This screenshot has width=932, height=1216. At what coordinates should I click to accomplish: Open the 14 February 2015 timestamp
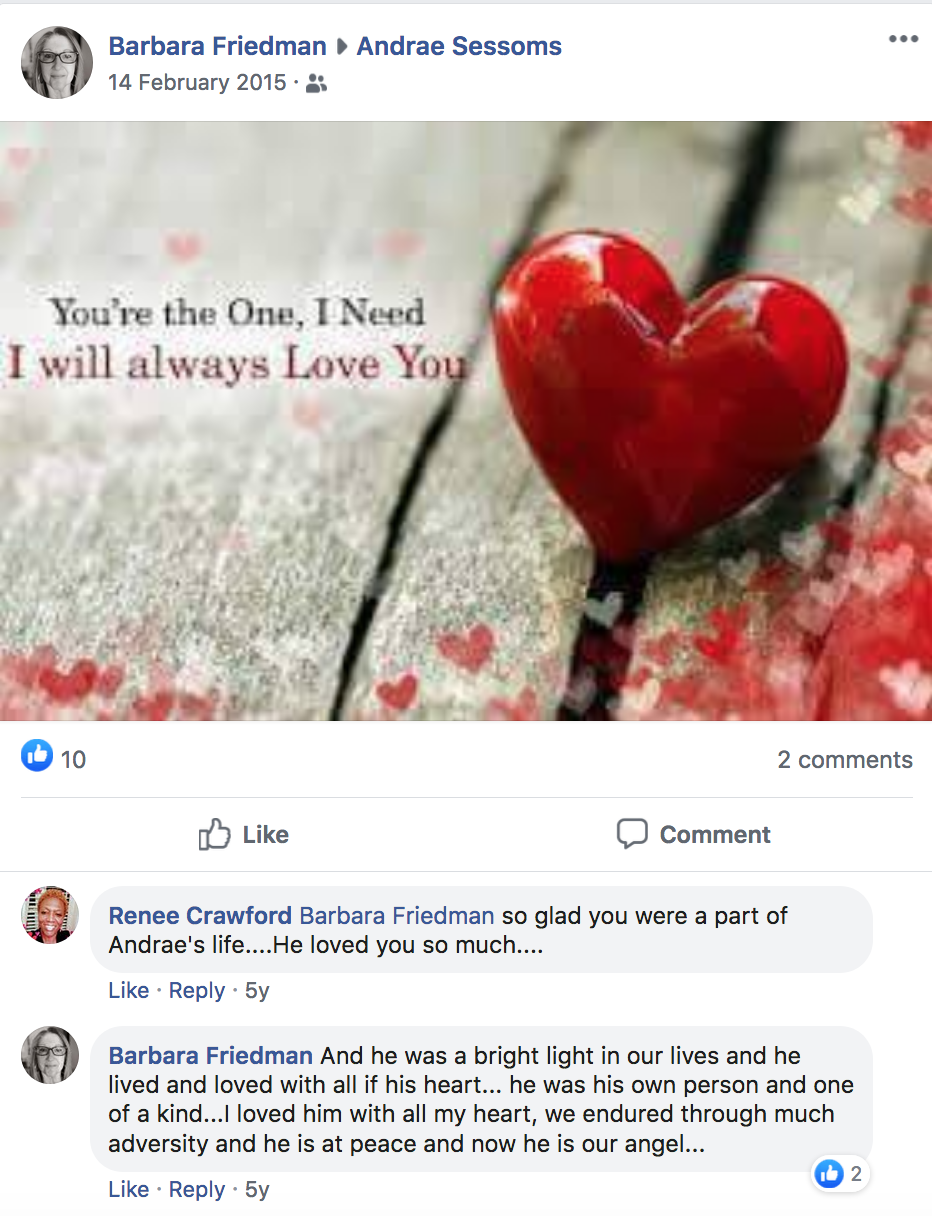pyautogui.click(x=197, y=83)
